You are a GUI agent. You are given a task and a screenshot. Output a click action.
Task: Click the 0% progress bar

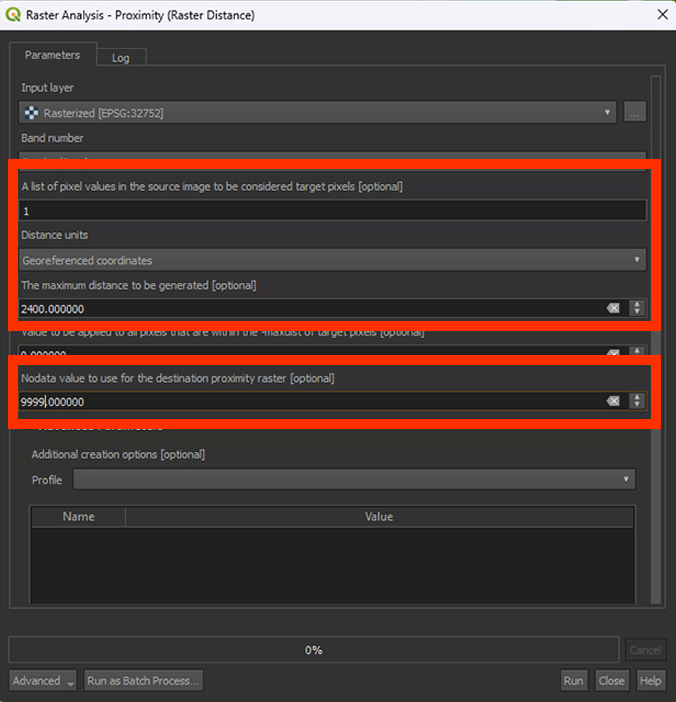click(314, 650)
